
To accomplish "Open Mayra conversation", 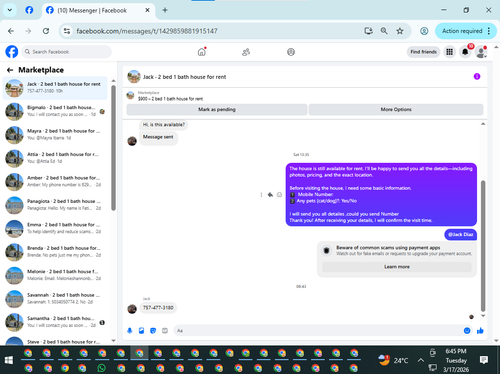I will [55, 135].
